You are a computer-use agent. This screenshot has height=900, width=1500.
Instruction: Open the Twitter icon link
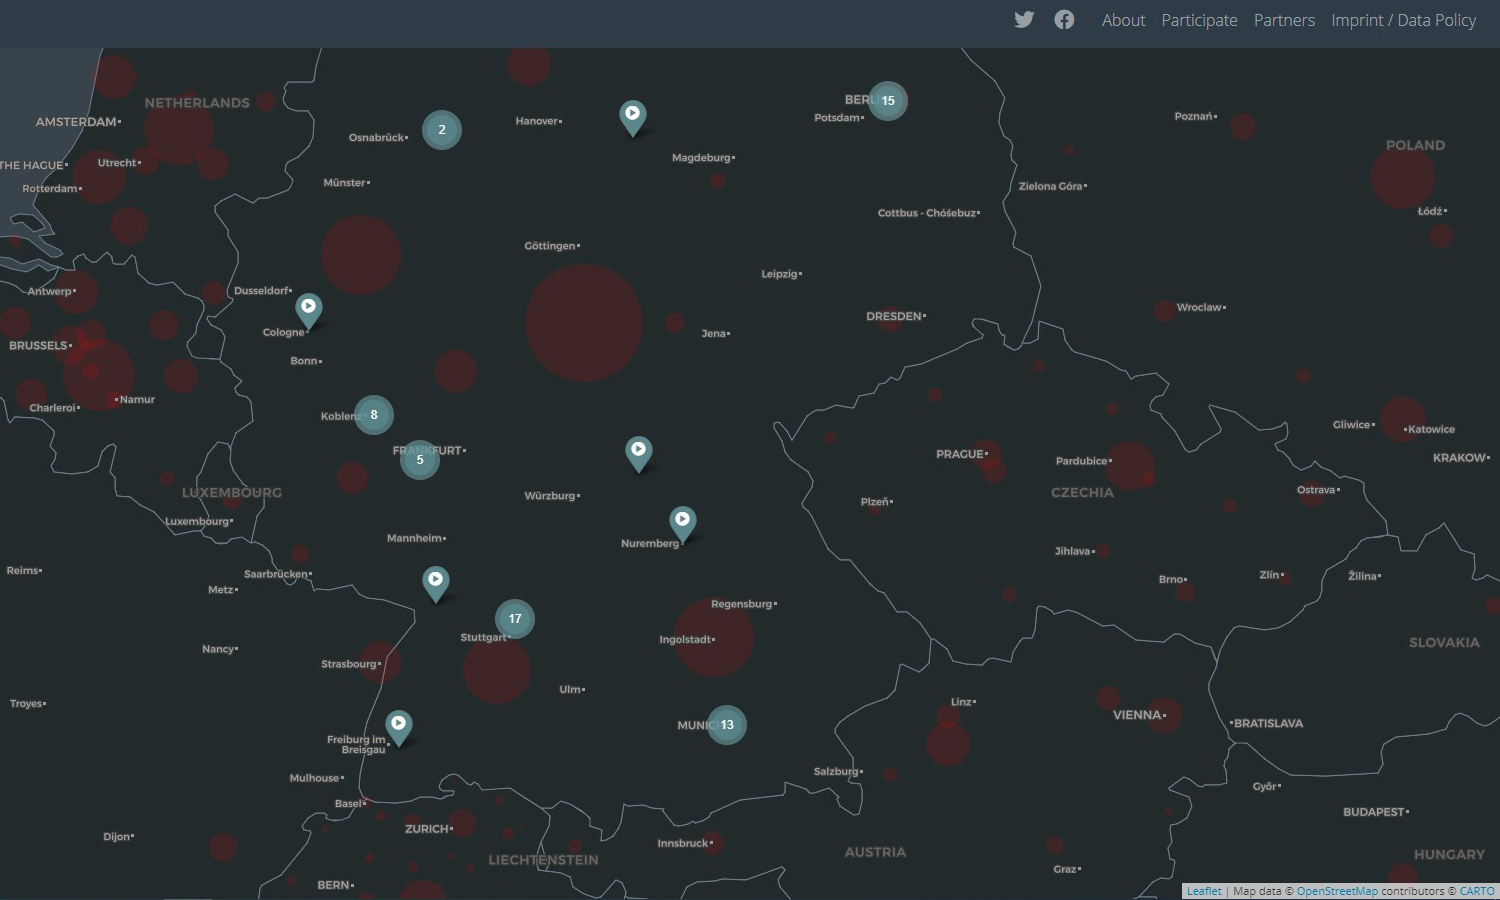tap(1024, 20)
